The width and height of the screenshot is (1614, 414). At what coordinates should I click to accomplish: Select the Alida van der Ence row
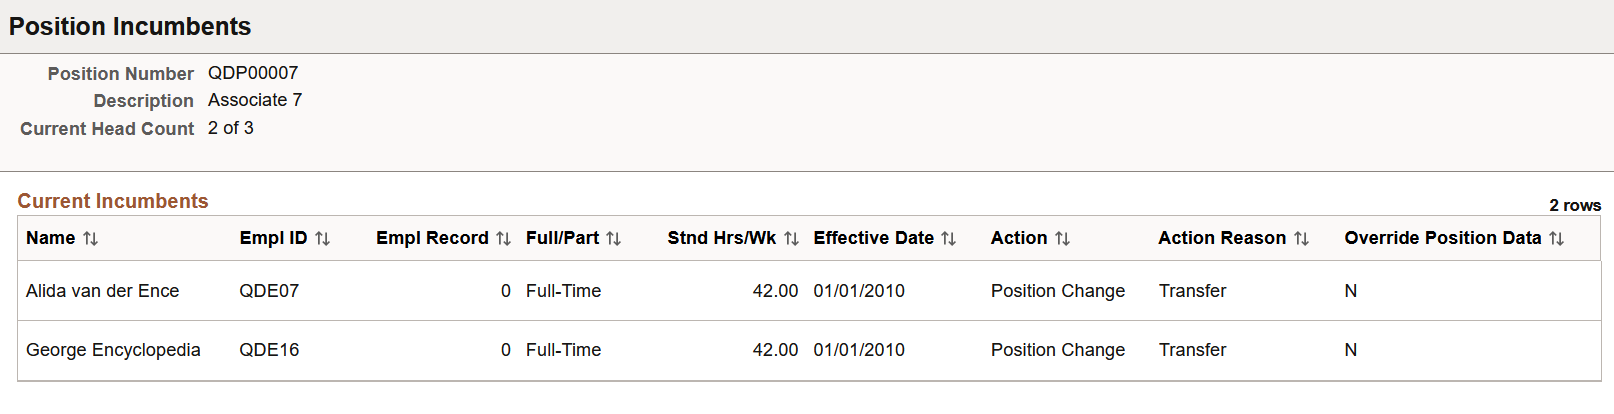tap(809, 291)
